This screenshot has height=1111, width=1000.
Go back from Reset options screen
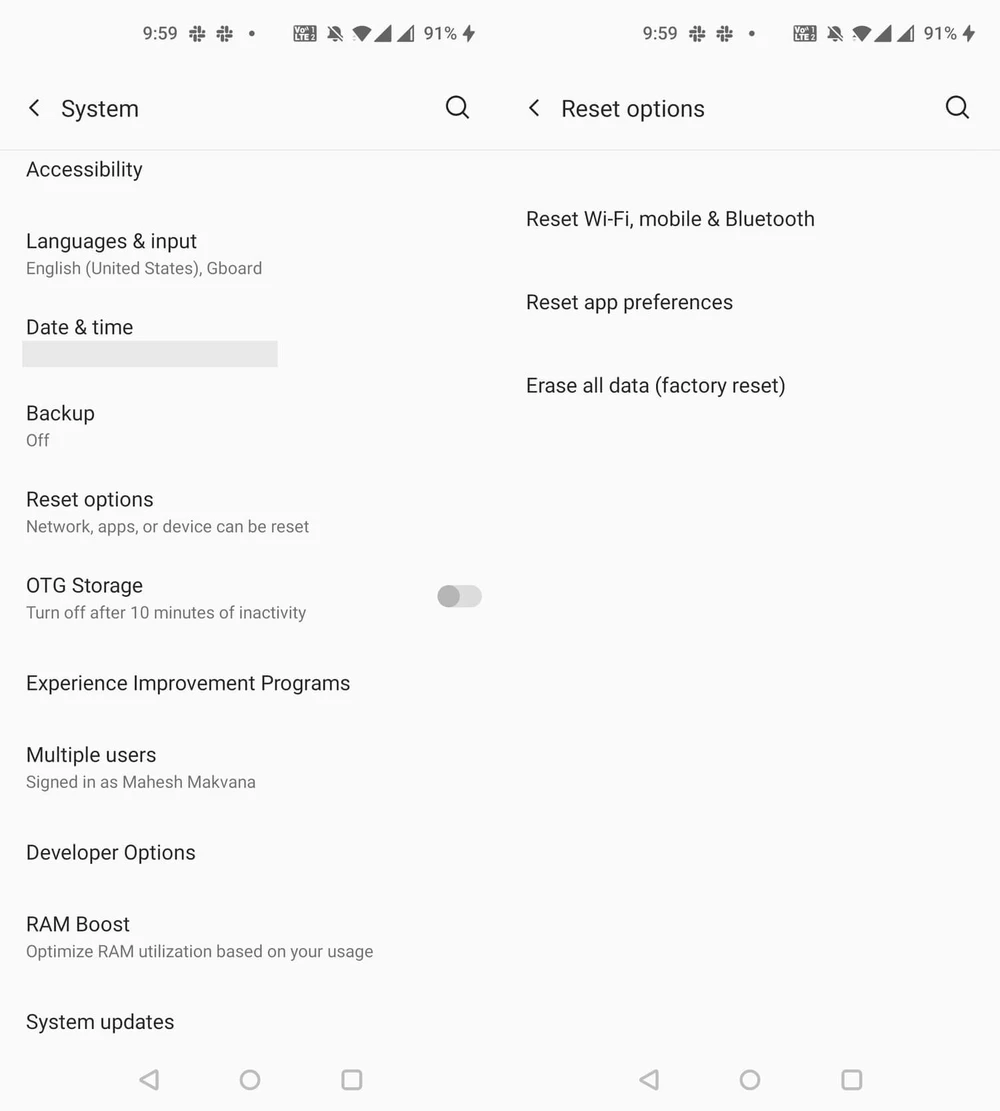coord(534,108)
